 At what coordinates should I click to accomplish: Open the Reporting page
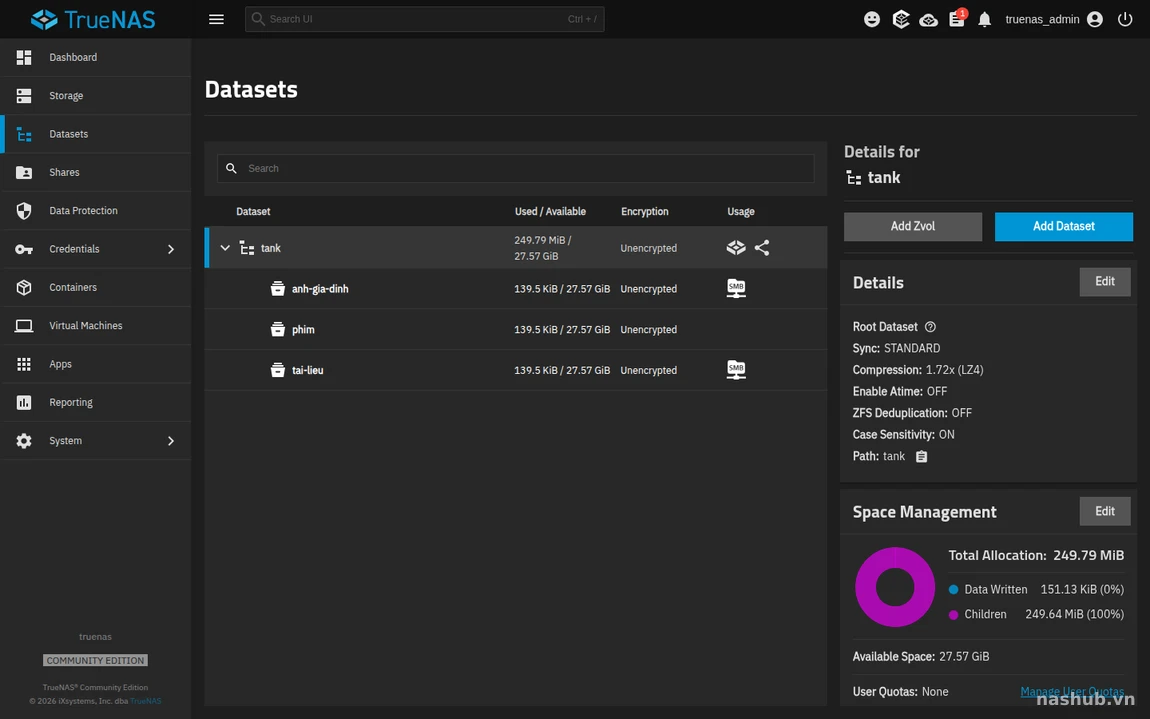point(96,402)
